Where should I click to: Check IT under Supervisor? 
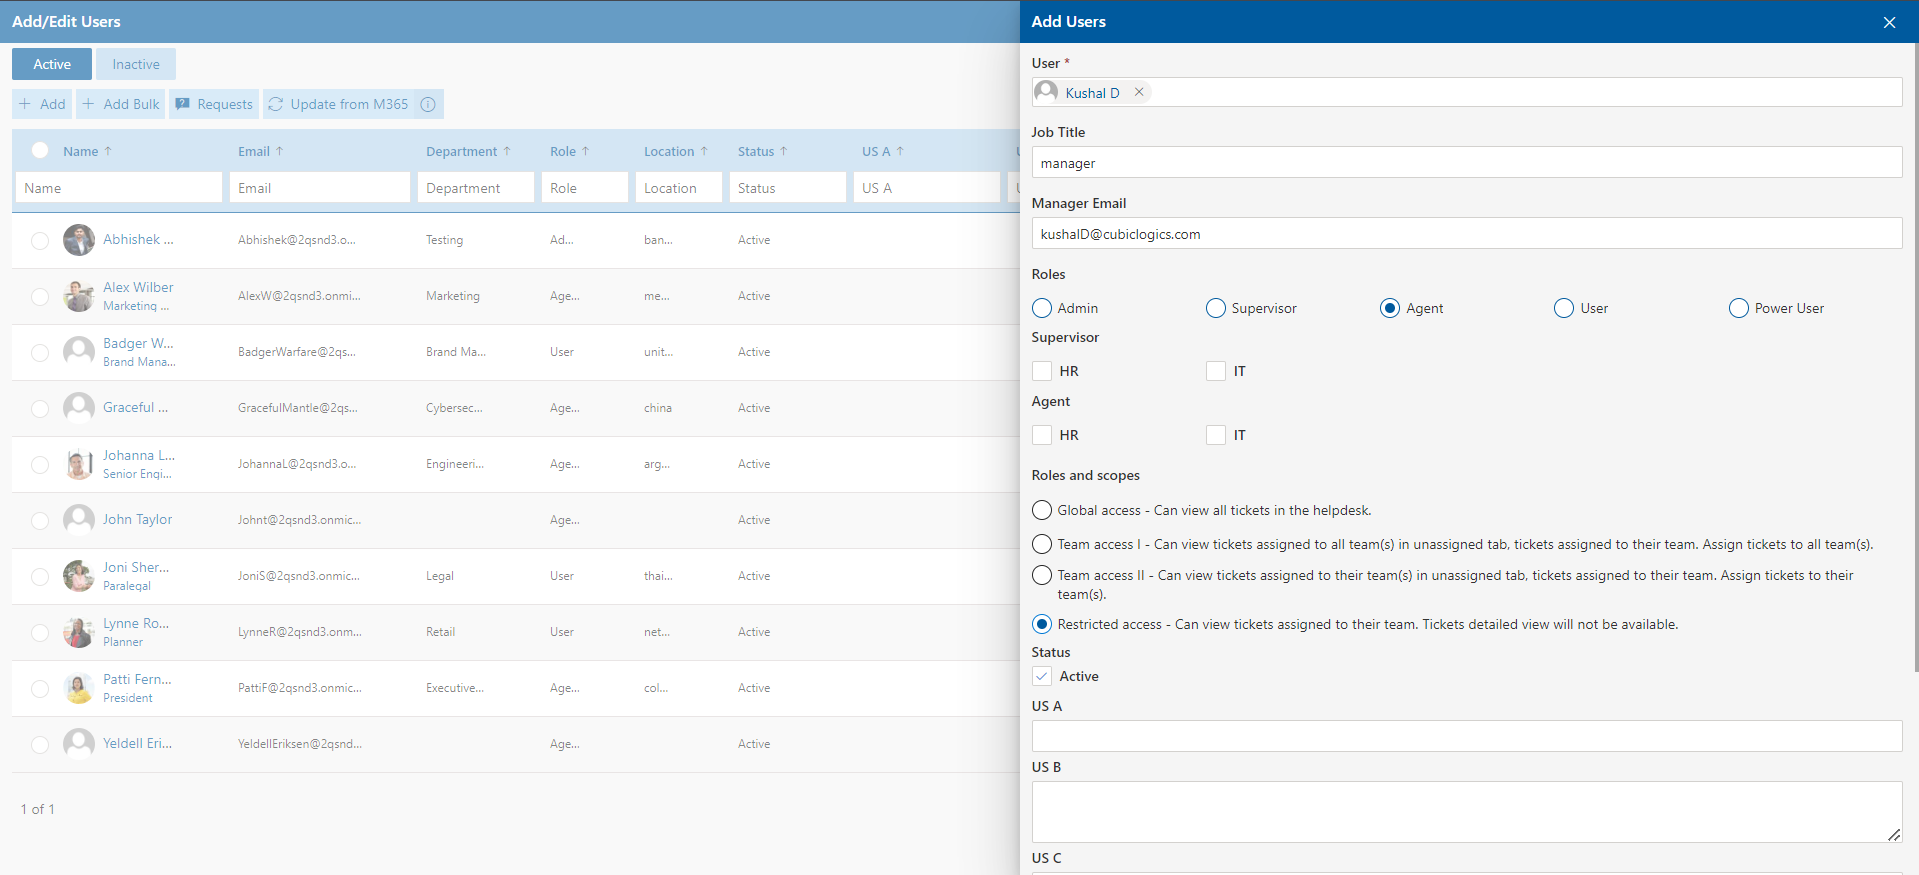coord(1216,371)
